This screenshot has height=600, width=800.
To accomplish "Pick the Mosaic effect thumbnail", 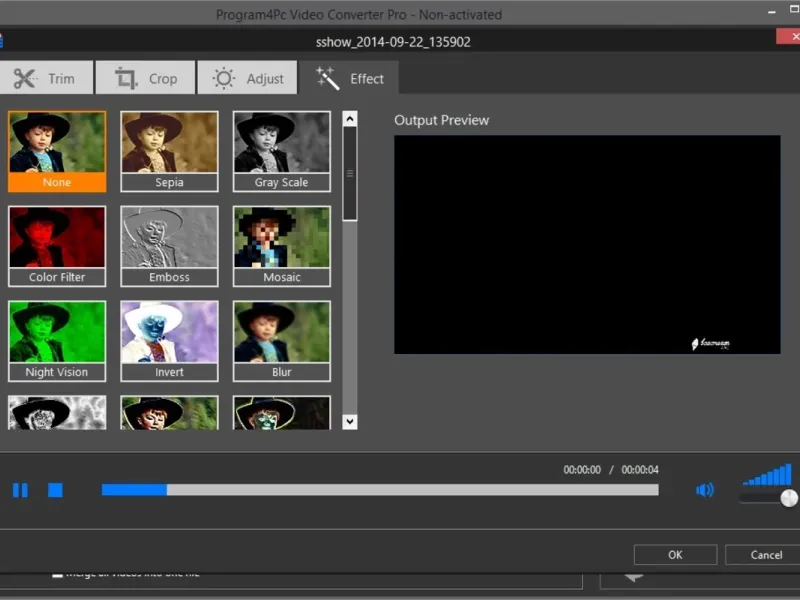I will click(281, 245).
